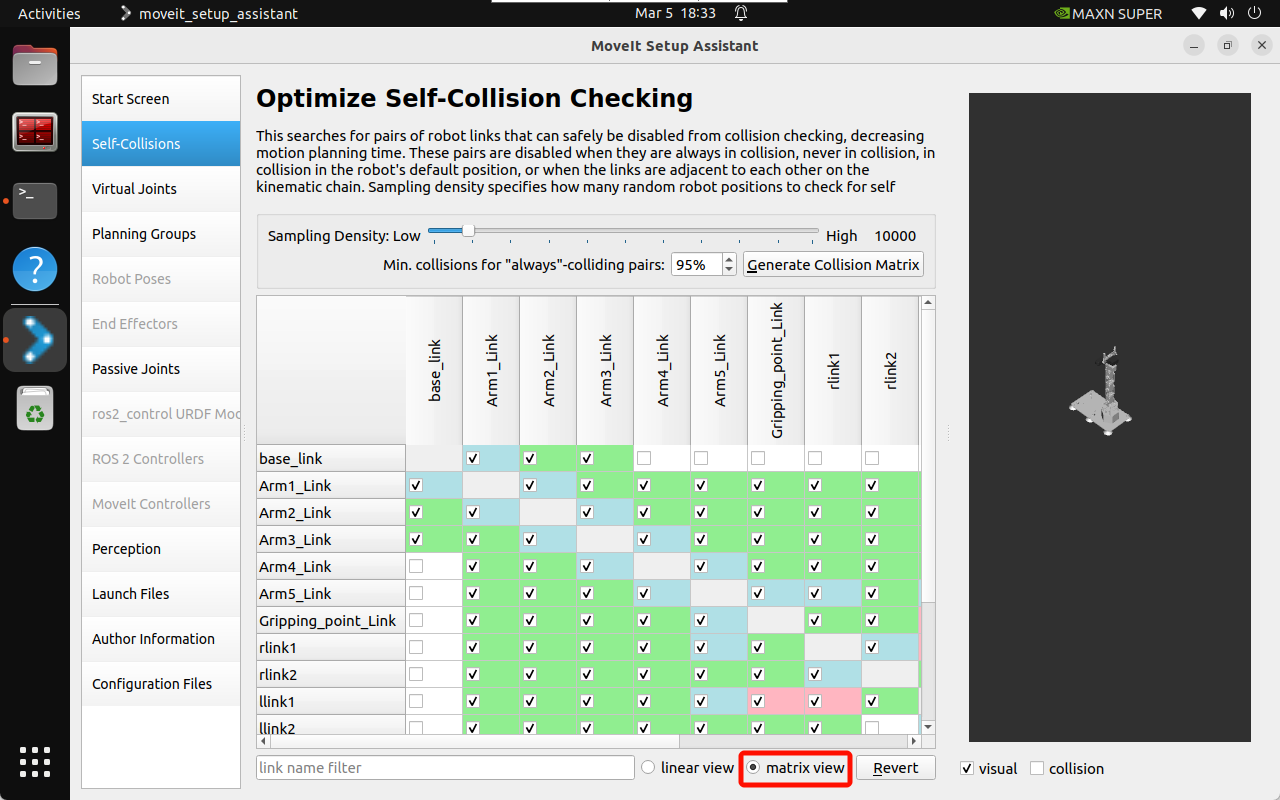
Task: Open the Files app in the dock
Action: 35,65
